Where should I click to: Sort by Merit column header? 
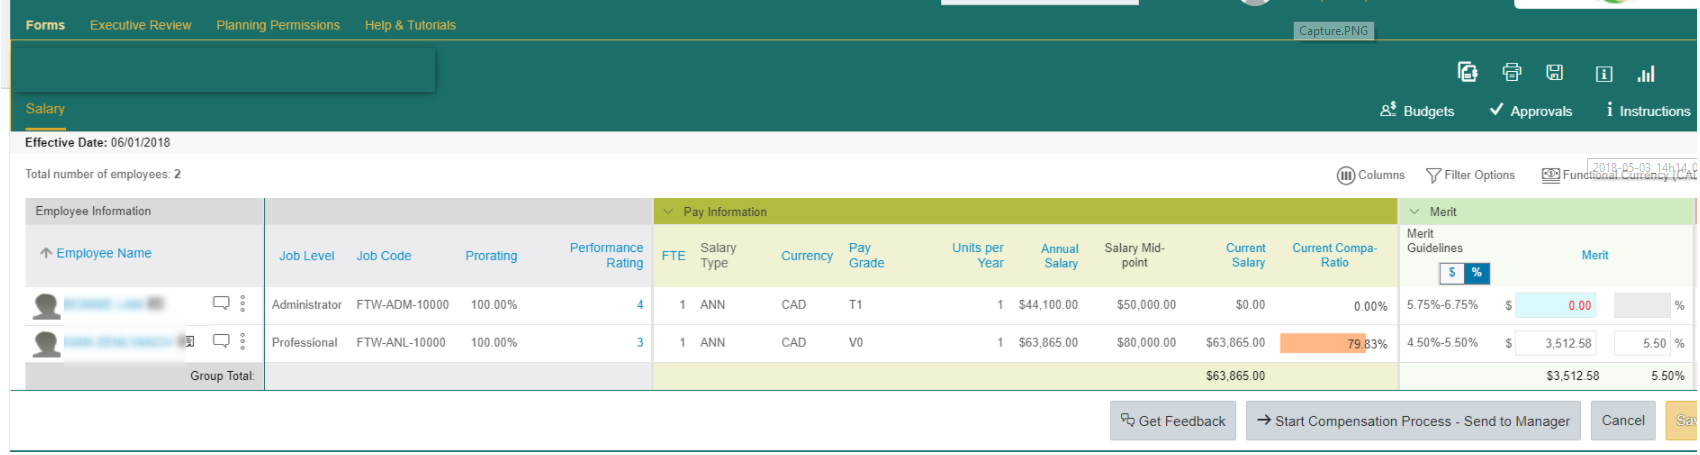pos(1594,256)
